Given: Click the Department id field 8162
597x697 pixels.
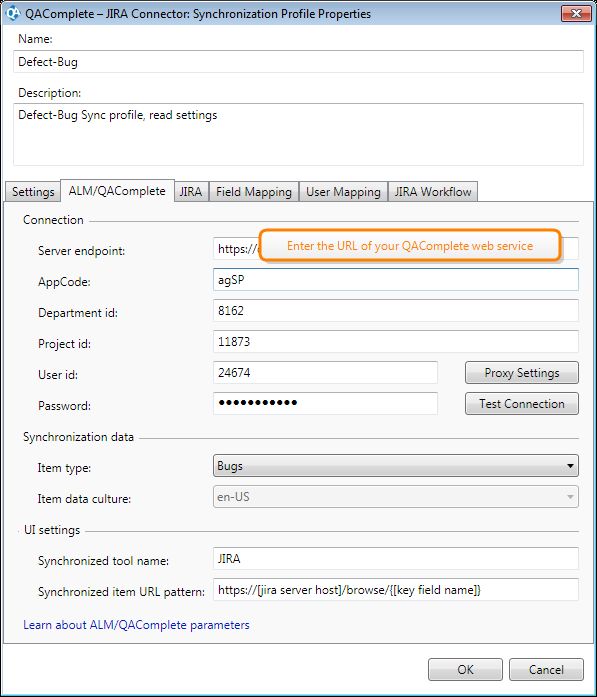Looking at the screenshot, I should (396, 311).
